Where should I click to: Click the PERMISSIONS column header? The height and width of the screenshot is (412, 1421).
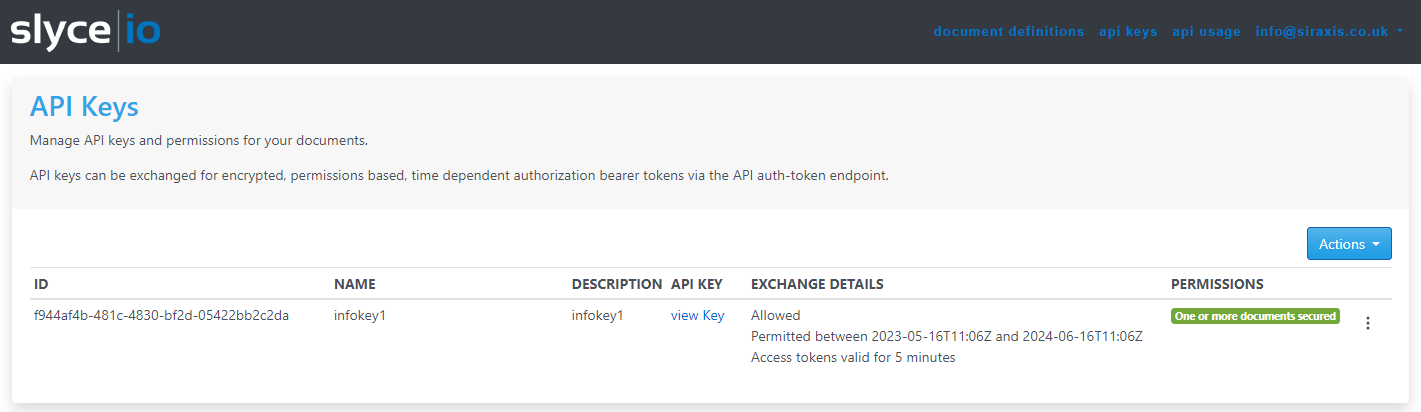point(1217,284)
